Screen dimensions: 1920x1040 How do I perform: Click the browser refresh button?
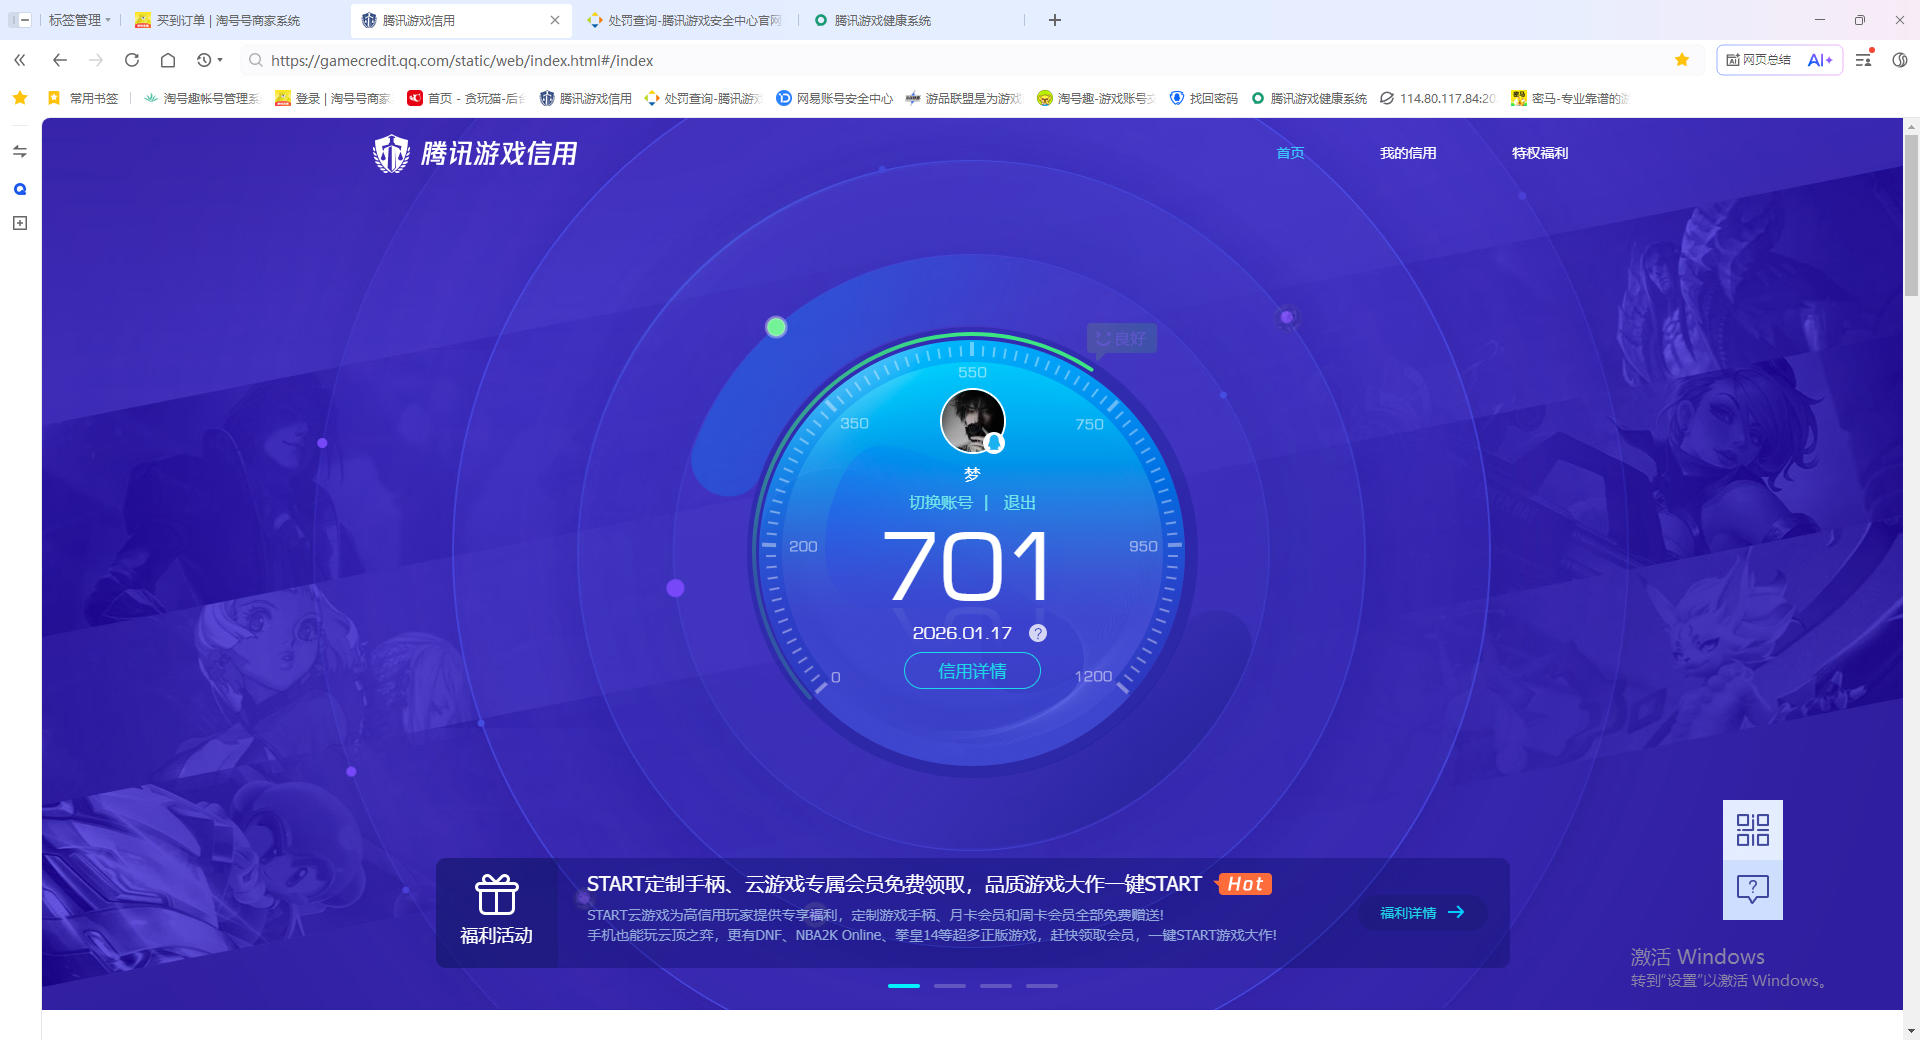tap(132, 60)
